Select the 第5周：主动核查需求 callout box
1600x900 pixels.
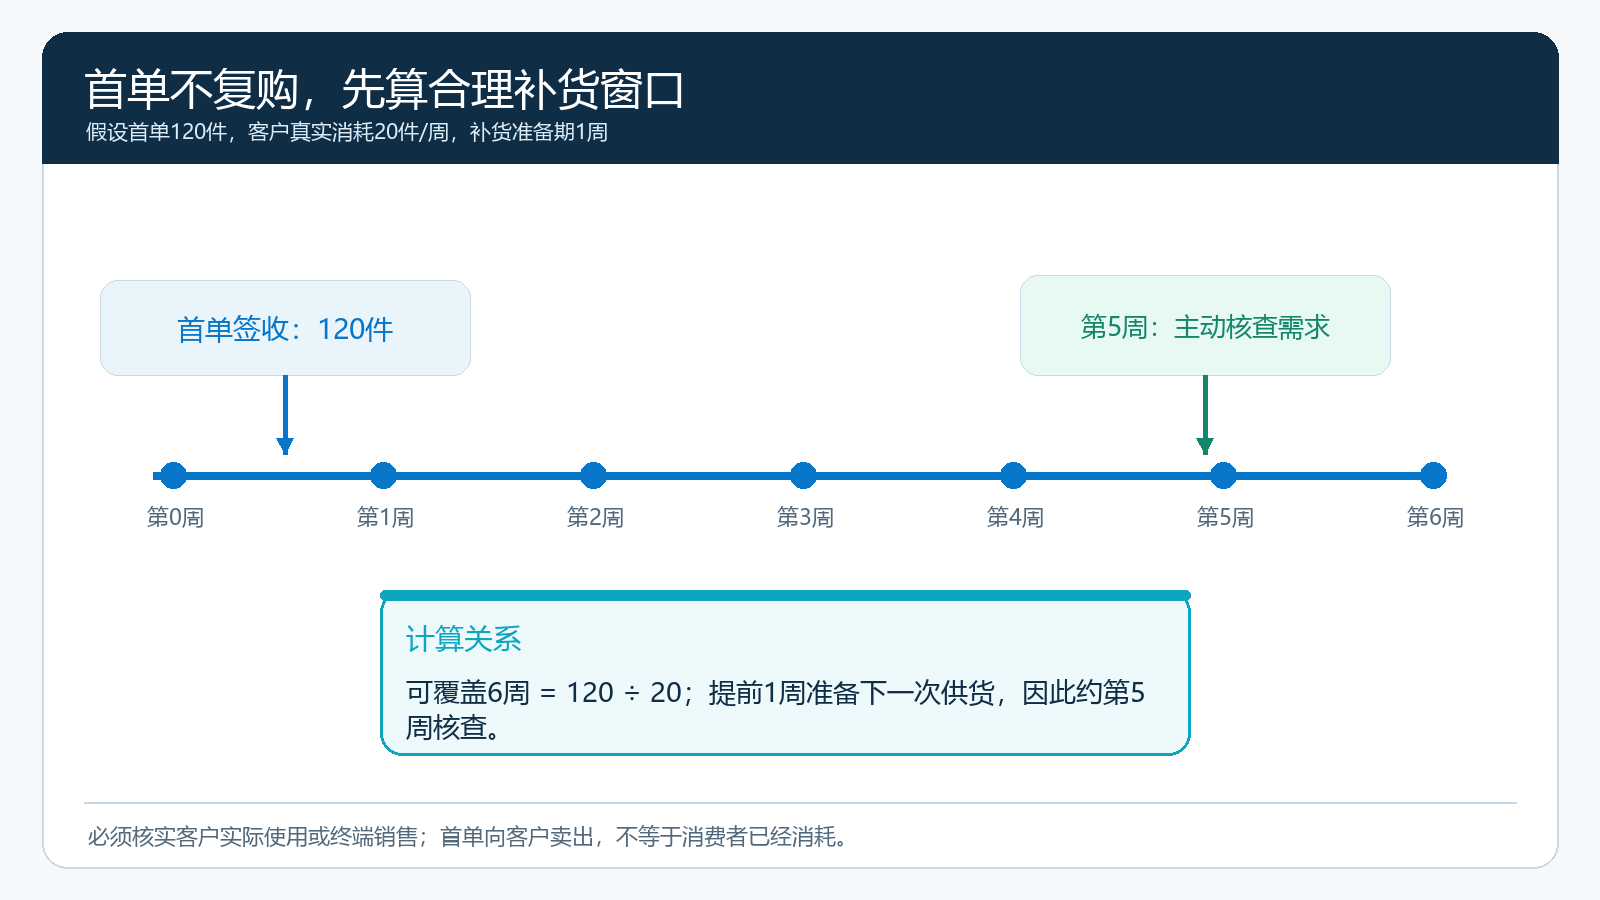1205,326
